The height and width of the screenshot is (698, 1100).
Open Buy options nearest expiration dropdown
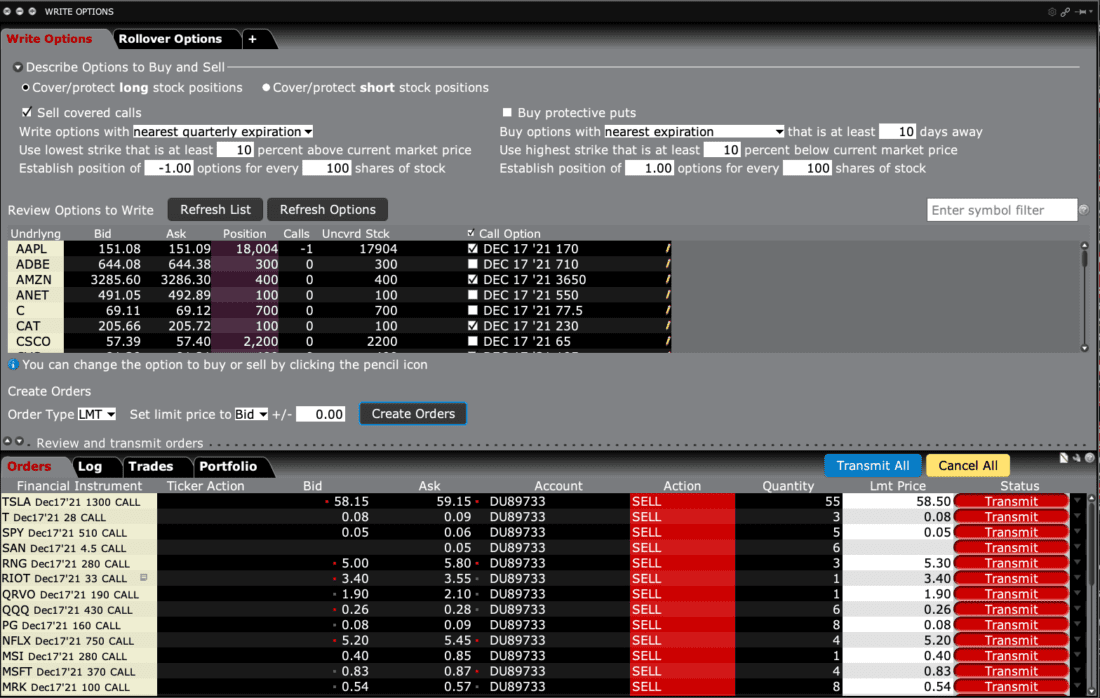(x=694, y=132)
